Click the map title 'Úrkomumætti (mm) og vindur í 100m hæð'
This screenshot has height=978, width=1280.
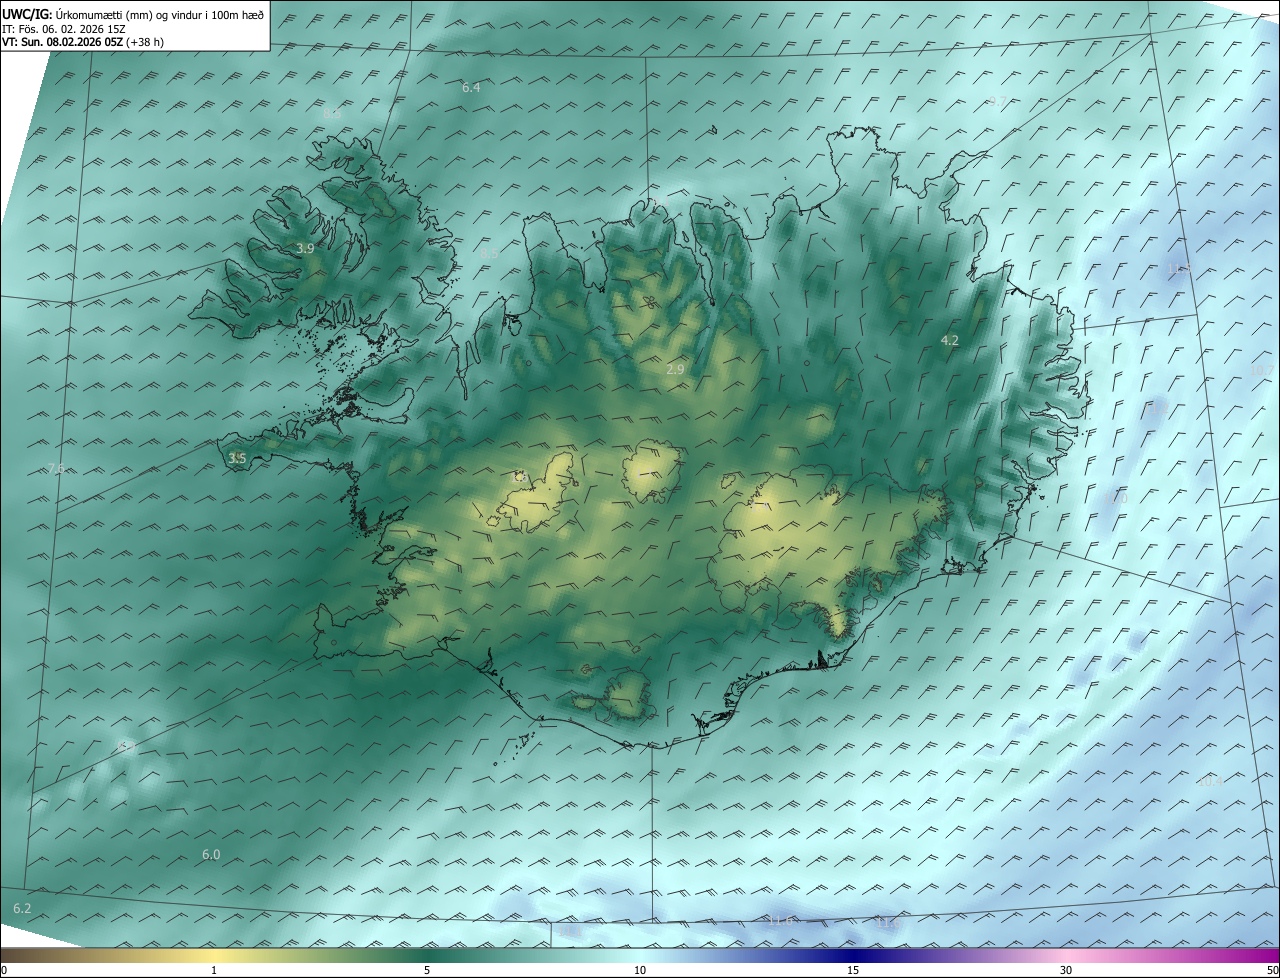(x=159, y=14)
